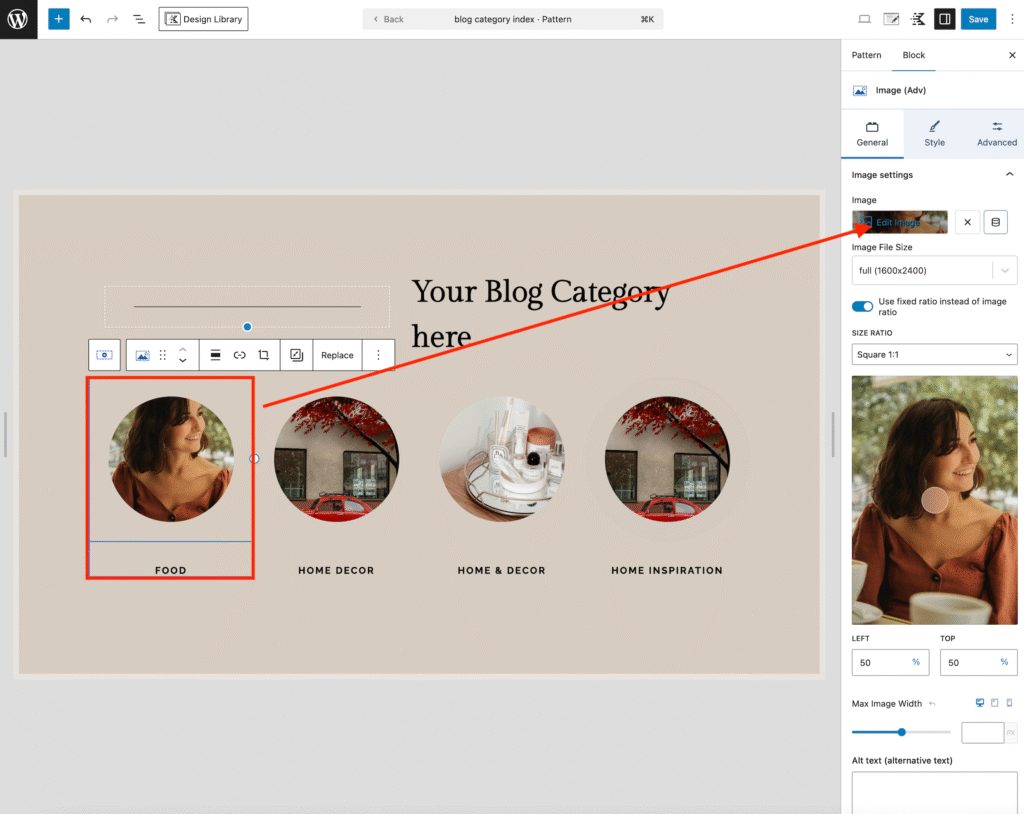The height and width of the screenshot is (814, 1024).
Task: Open the Size Ratio Square 1:1 dropdown
Action: (x=934, y=354)
